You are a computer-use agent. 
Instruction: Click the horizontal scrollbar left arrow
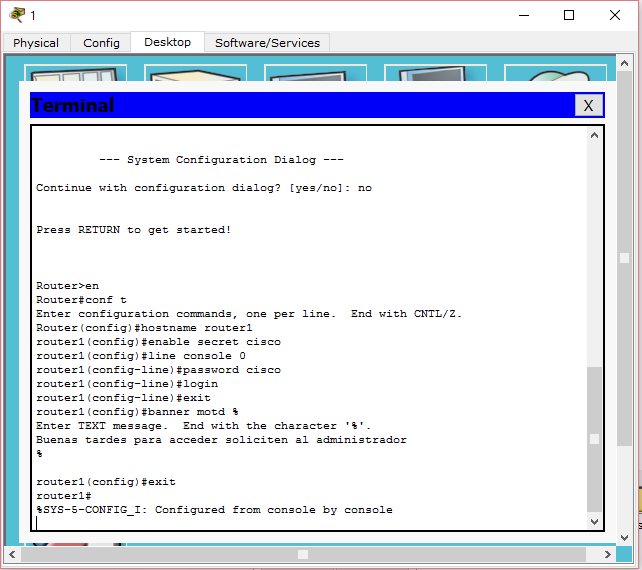tap(12, 554)
